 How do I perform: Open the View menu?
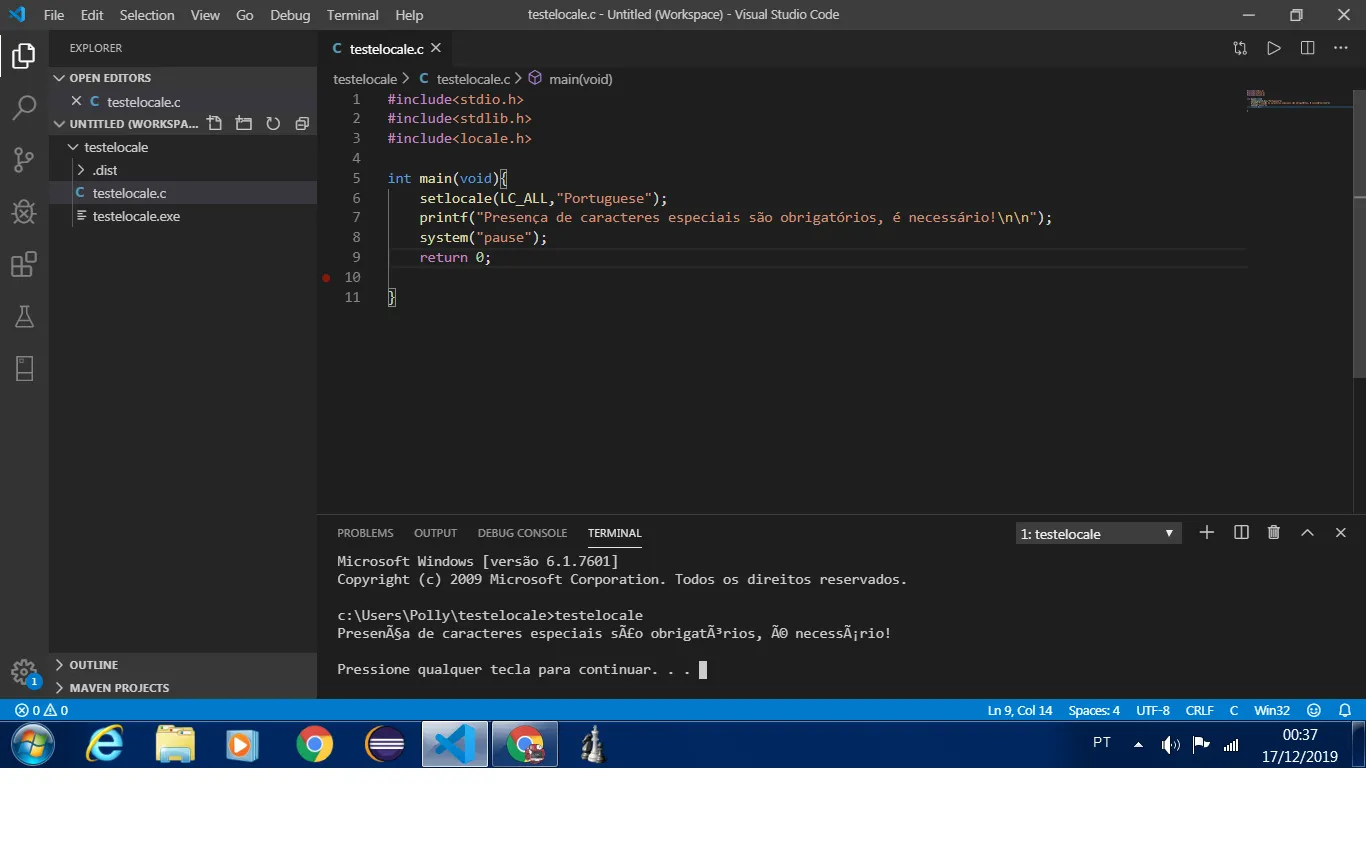205,15
